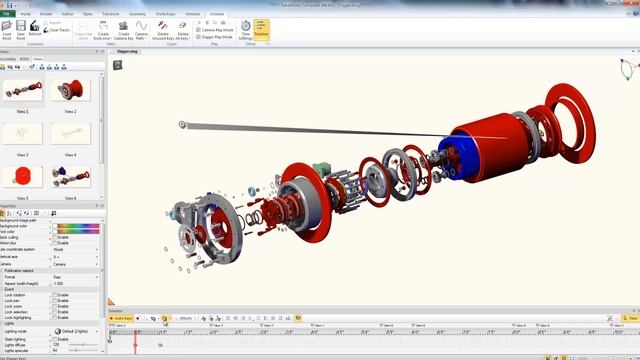Toggle the Auto-Keys button in timeline

click(x=121, y=318)
